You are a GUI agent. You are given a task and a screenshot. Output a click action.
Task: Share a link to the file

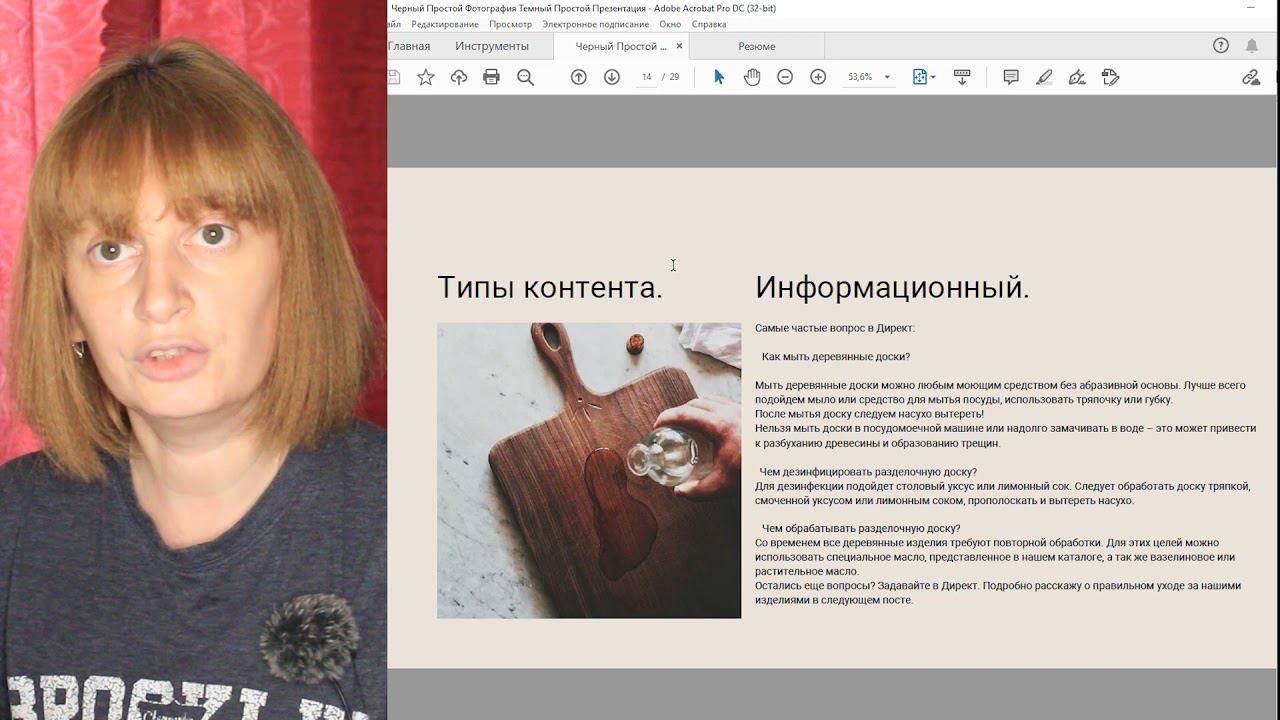[1251, 77]
